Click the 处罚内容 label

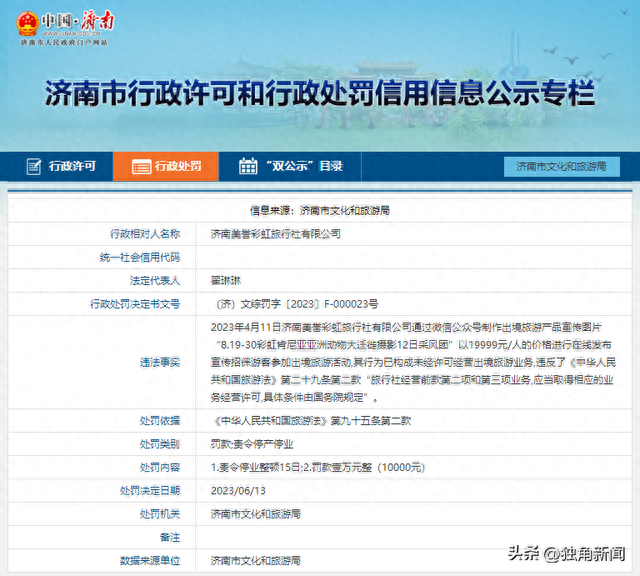(x=160, y=467)
